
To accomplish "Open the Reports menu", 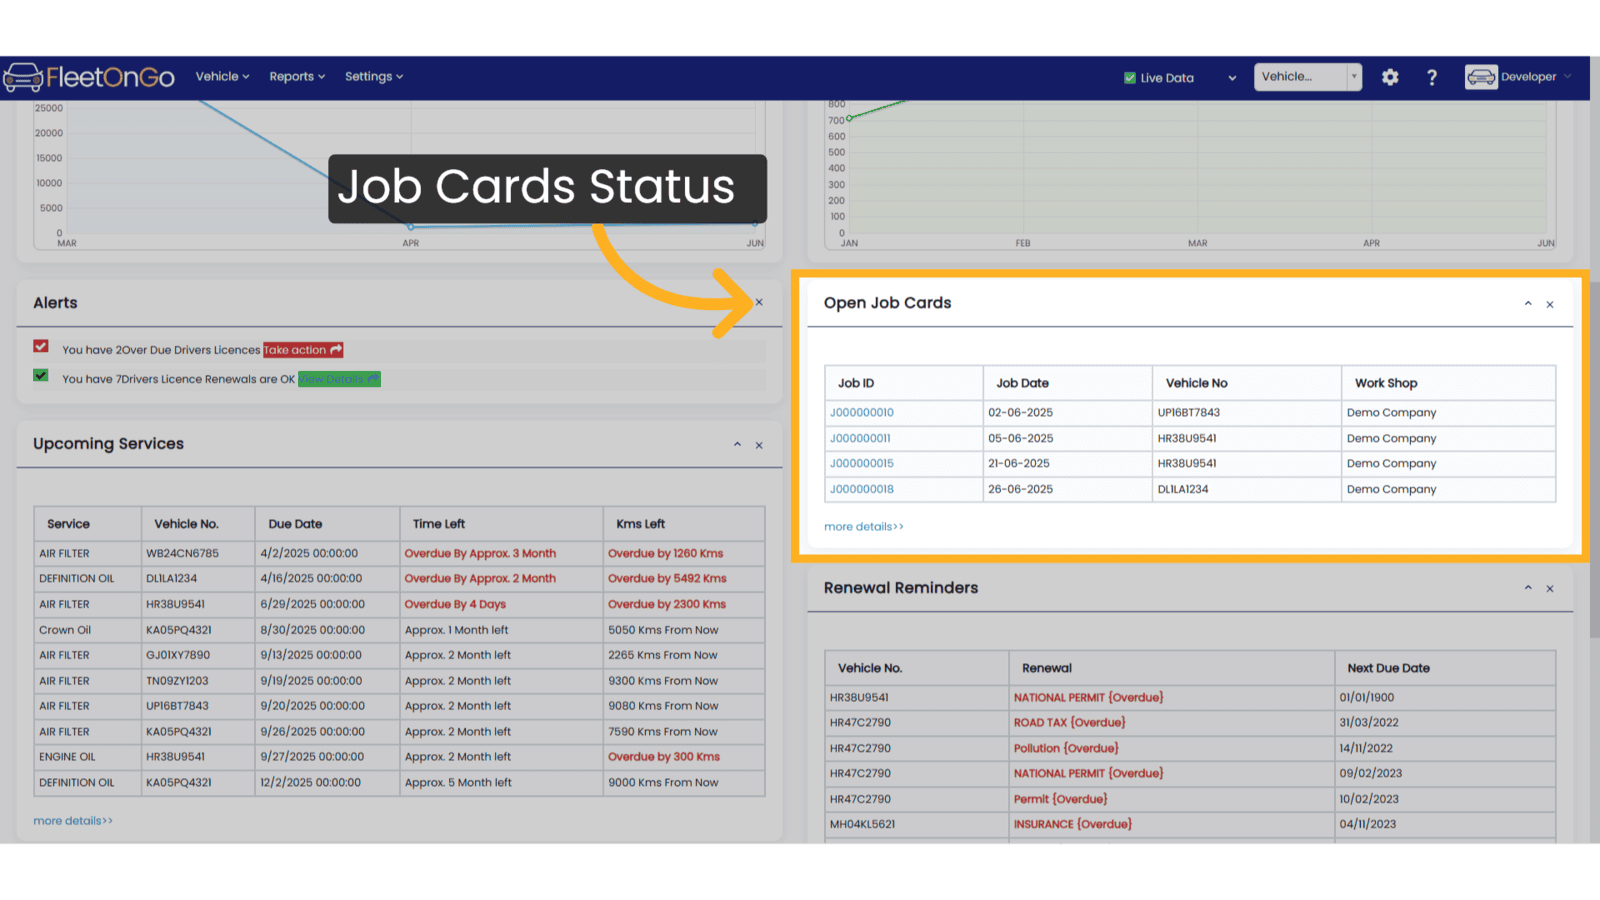I will [297, 77].
